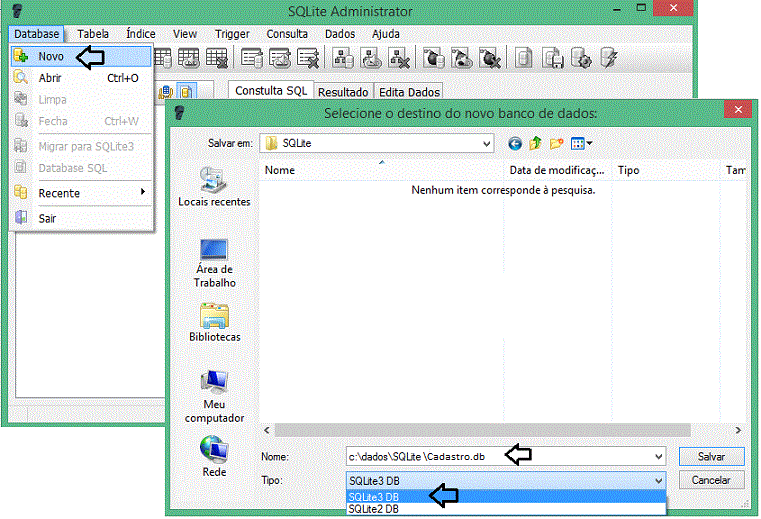
Task: Click the delete trigger toolbar icon
Action: pyautogui.click(x=490, y=58)
